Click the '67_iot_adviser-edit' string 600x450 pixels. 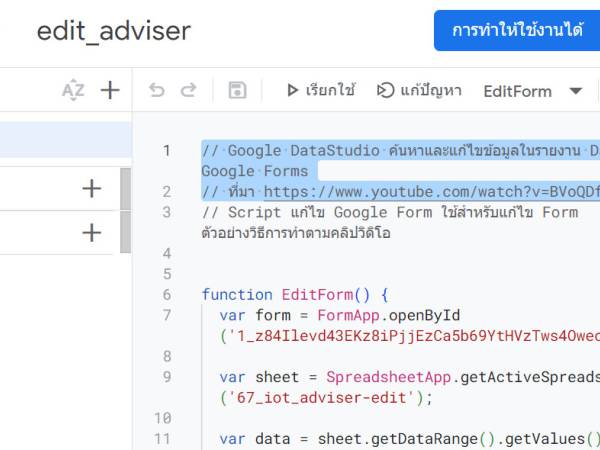[321, 398]
